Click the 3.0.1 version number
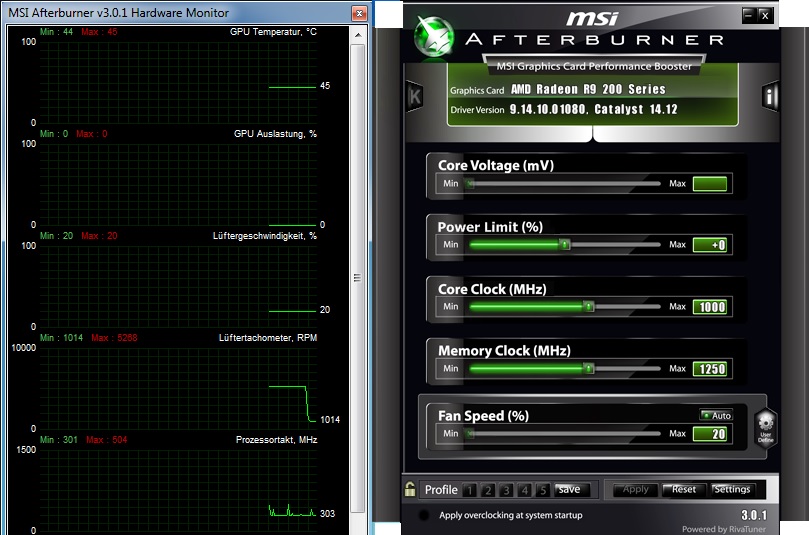 click(x=754, y=515)
